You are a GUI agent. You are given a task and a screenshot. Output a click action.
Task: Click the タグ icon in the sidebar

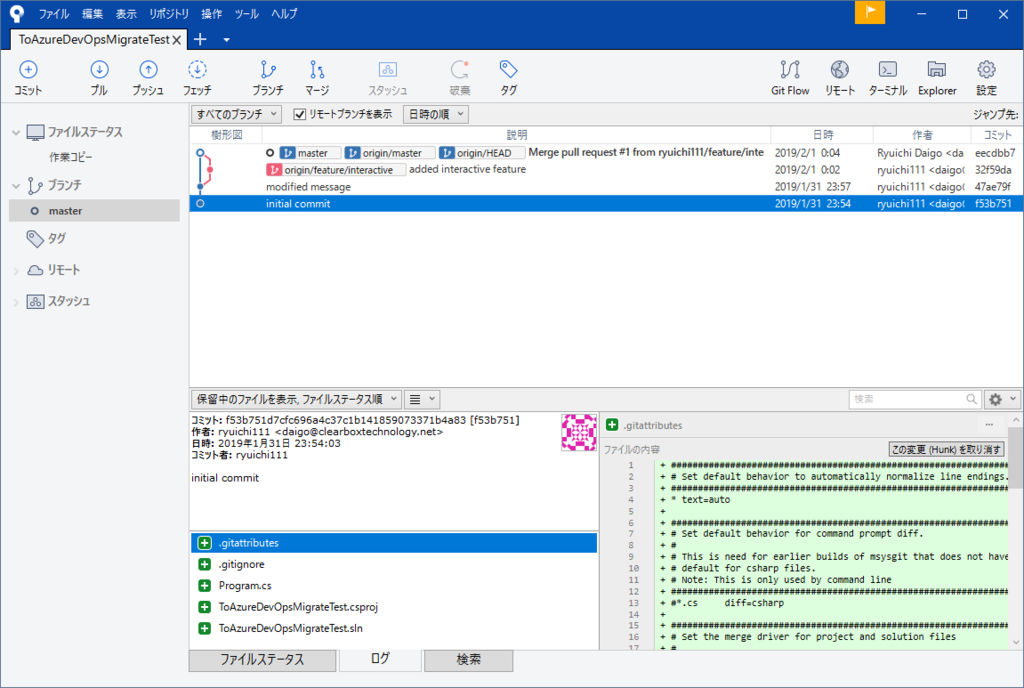tap(35, 238)
